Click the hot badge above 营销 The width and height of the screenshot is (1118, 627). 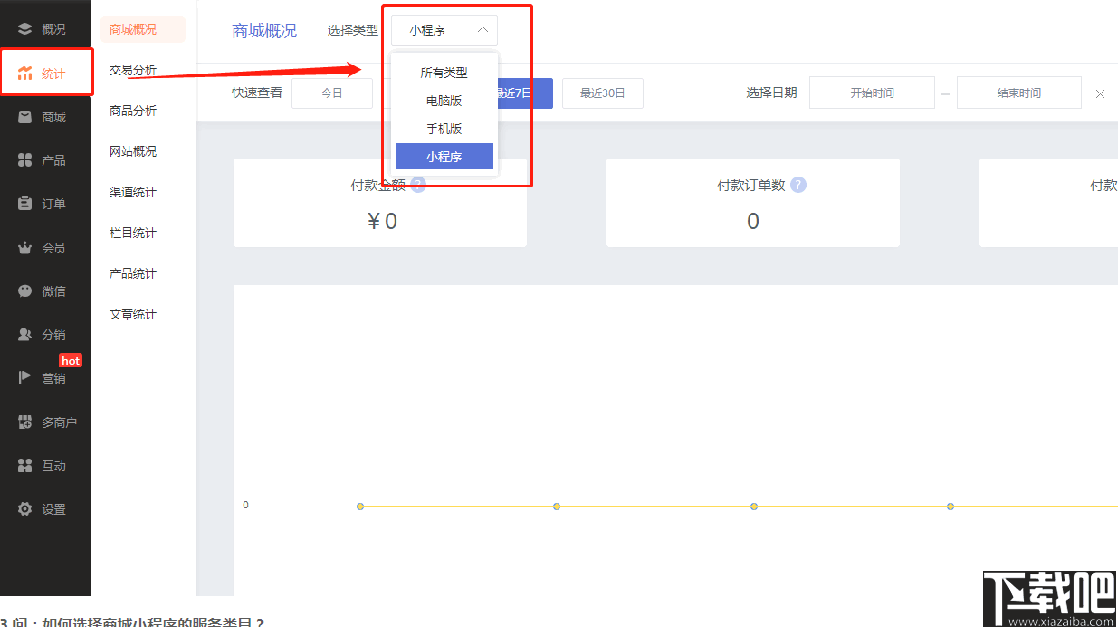click(x=71, y=361)
